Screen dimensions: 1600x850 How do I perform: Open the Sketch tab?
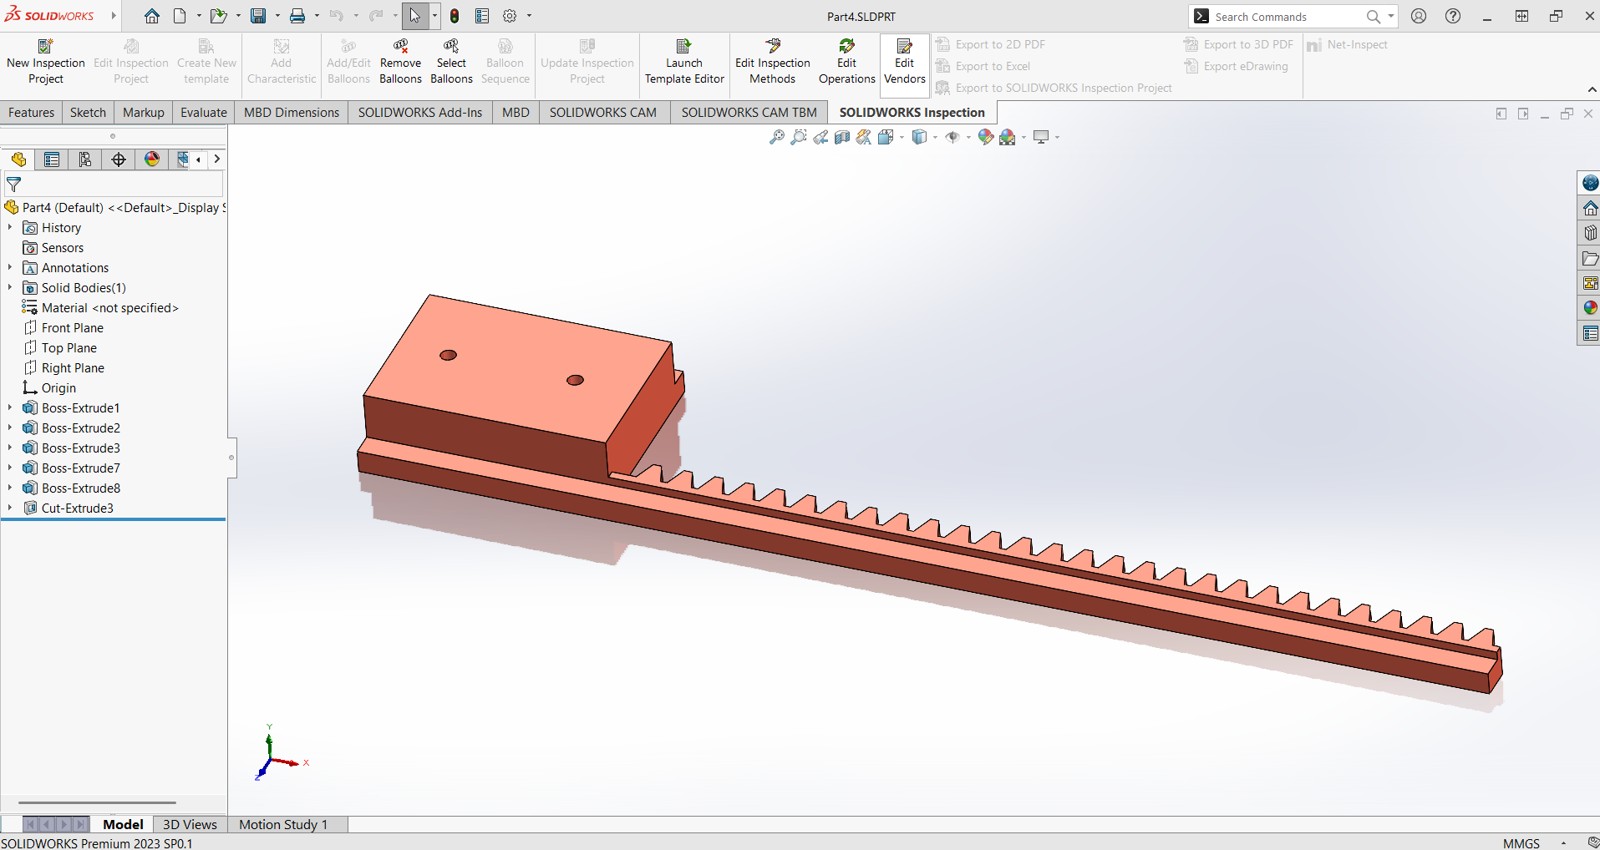88,112
